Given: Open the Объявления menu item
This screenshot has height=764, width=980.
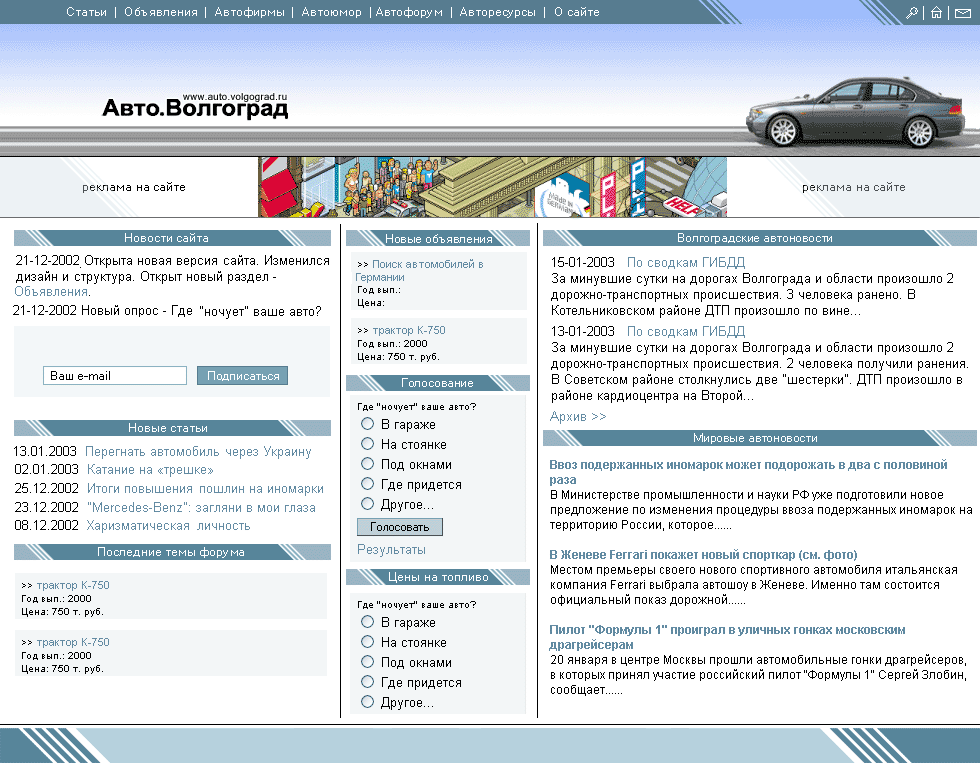Looking at the screenshot, I should coord(161,12).
